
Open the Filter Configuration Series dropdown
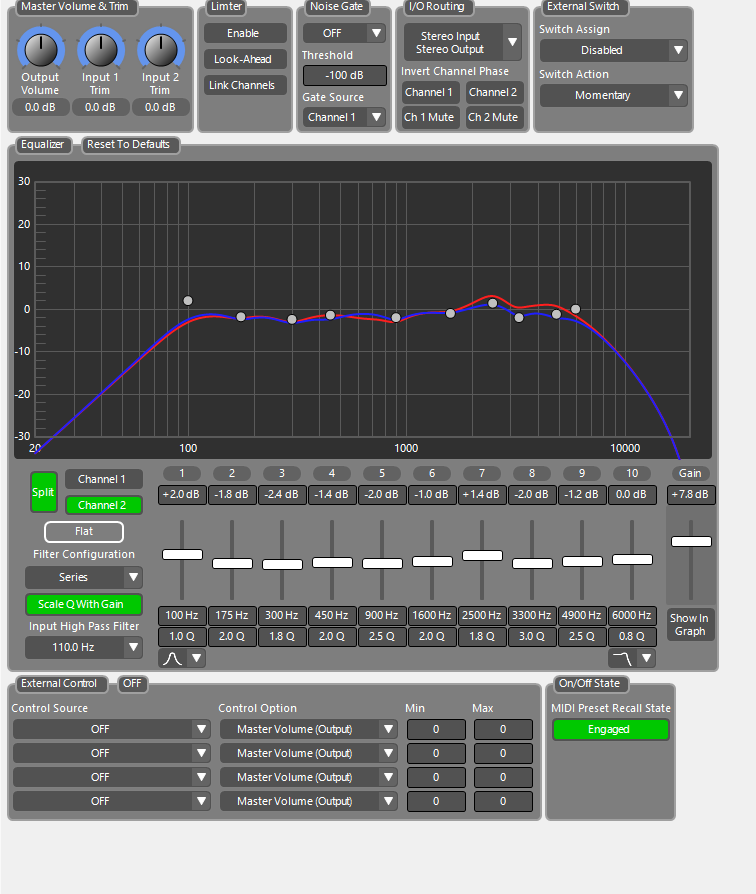(x=84, y=577)
